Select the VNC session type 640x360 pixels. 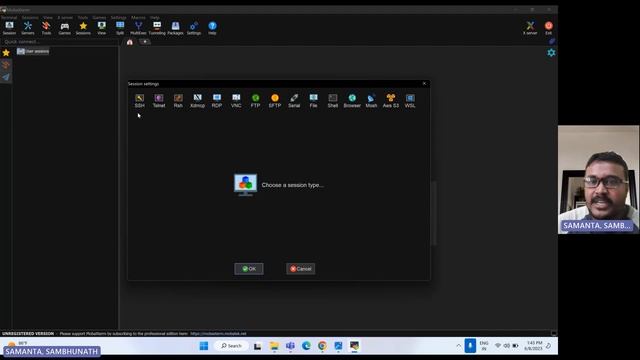(x=236, y=100)
